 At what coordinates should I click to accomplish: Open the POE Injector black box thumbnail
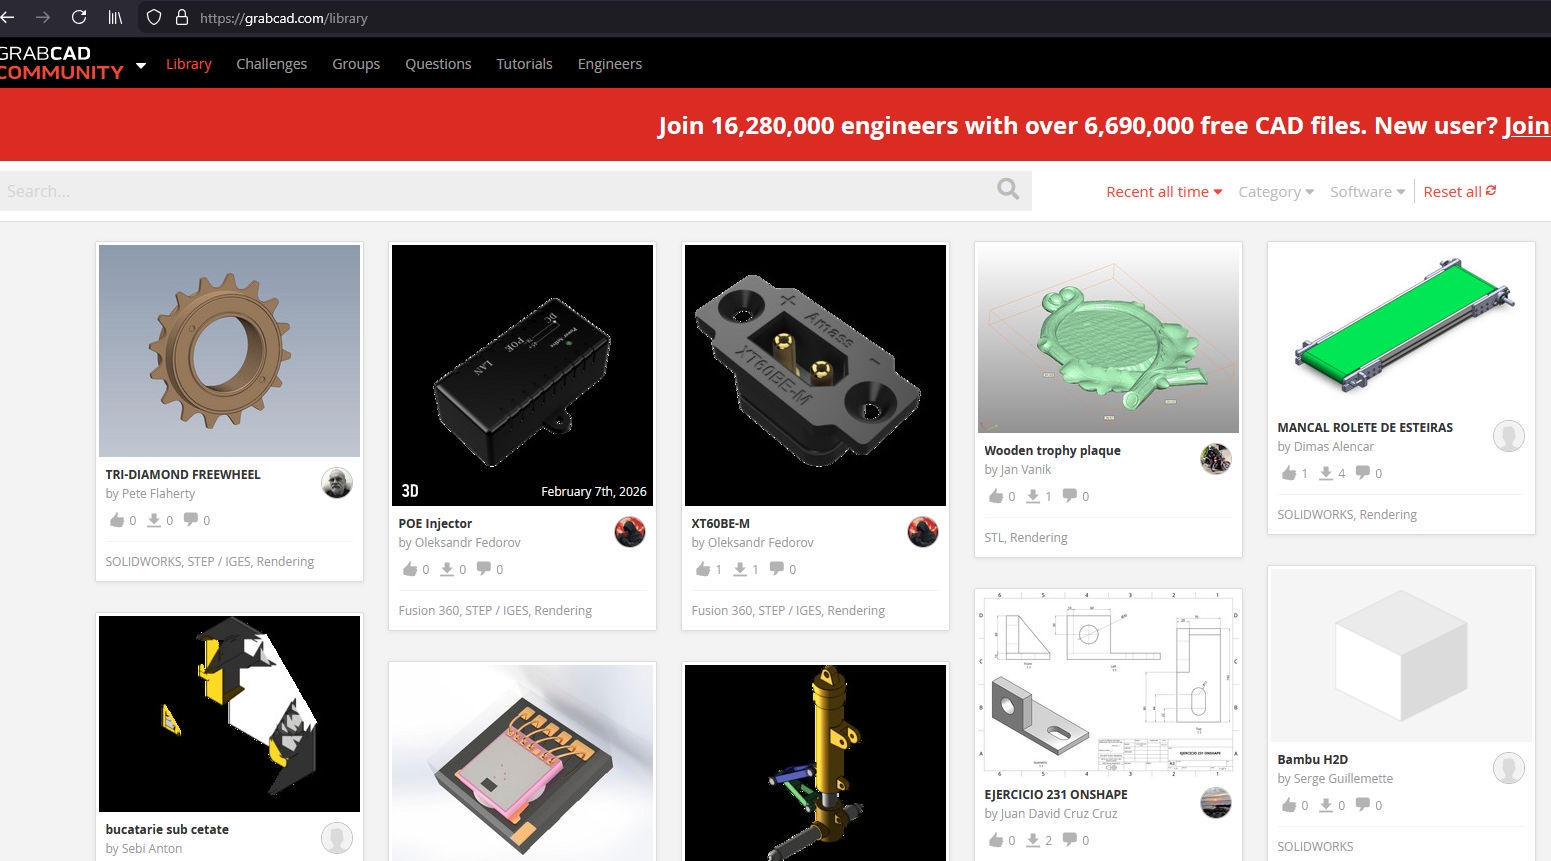522,375
